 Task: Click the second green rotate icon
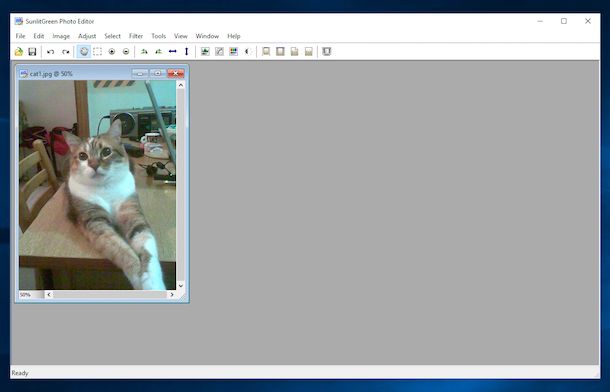tap(158, 51)
